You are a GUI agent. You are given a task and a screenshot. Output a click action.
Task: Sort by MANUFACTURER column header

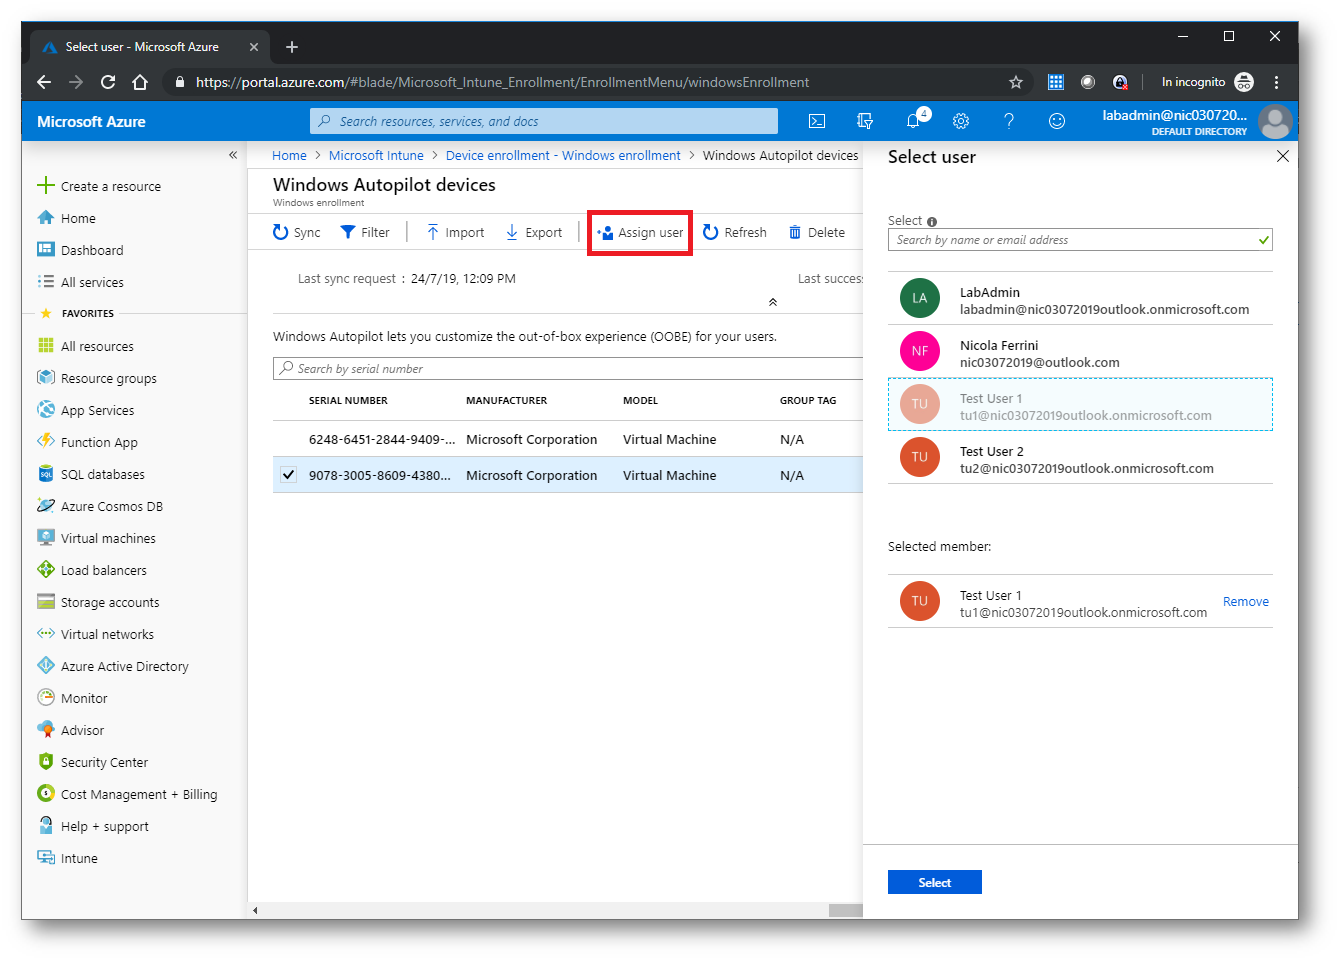(x=507, y=400)
